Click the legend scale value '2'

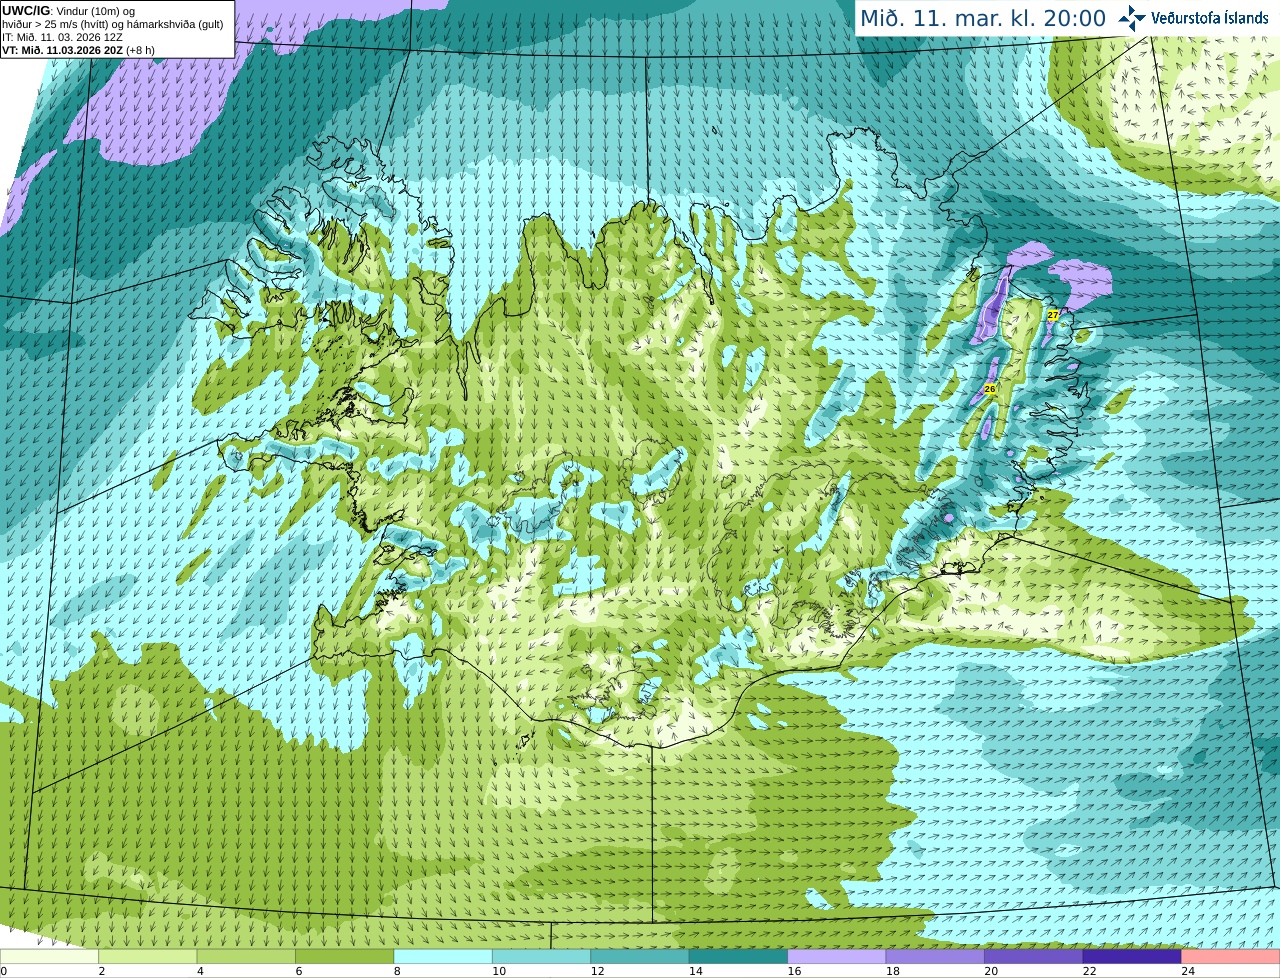click(101, 971)
